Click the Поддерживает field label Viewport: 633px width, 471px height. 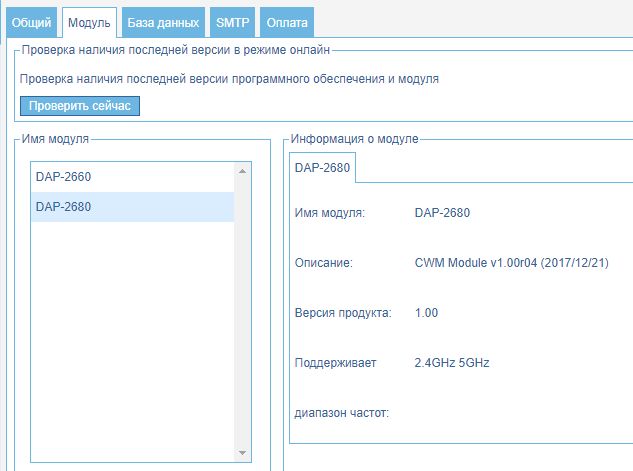[x=336, y=363]
